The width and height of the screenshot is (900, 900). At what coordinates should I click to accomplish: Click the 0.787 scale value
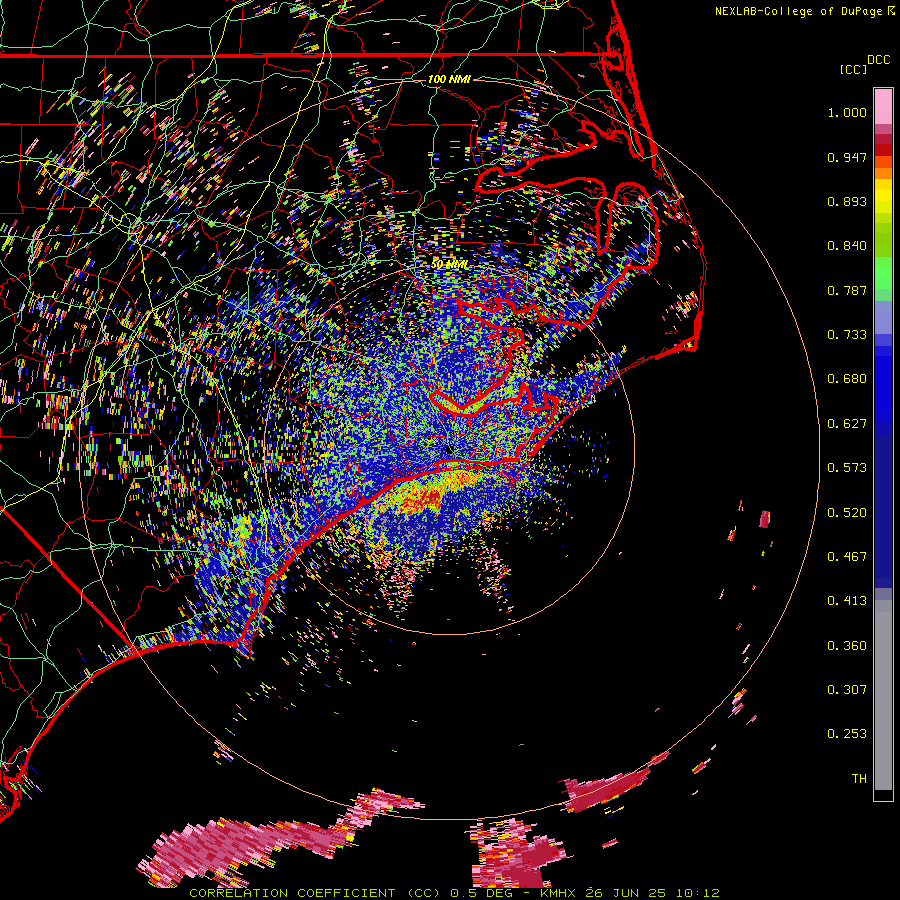(x=847, y=290)
